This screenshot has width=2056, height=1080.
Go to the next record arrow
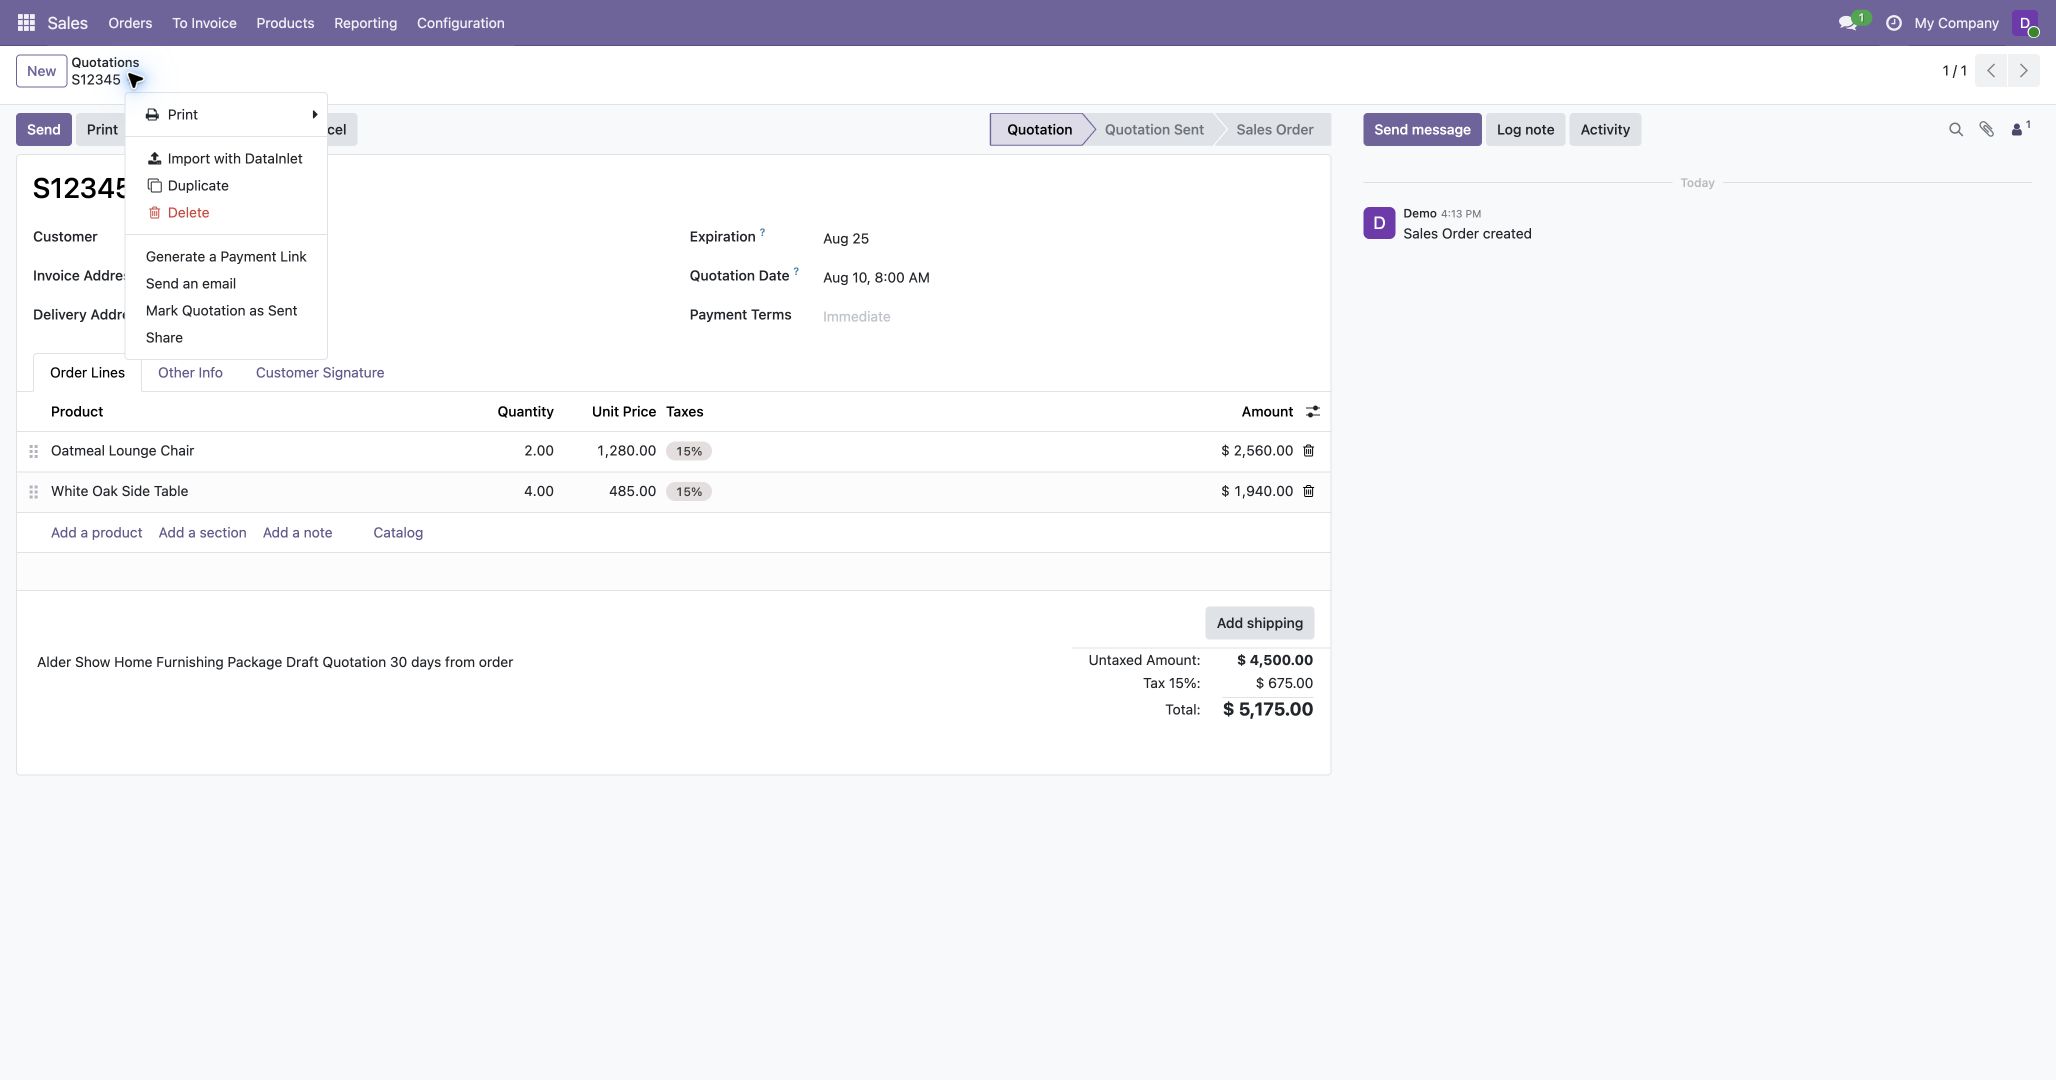(x=2023, y=71)
